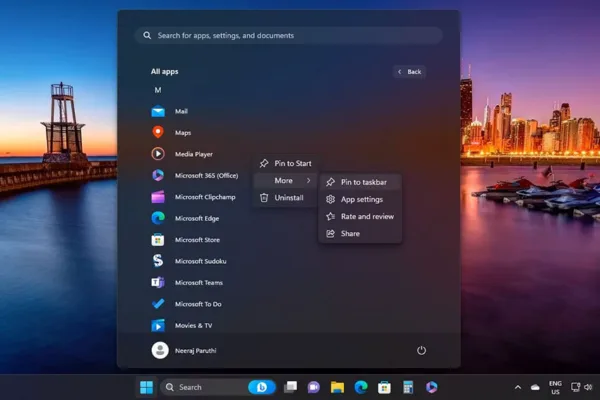Expand the More submenu item
600x400 pixels.
click(x=285, y=180)
